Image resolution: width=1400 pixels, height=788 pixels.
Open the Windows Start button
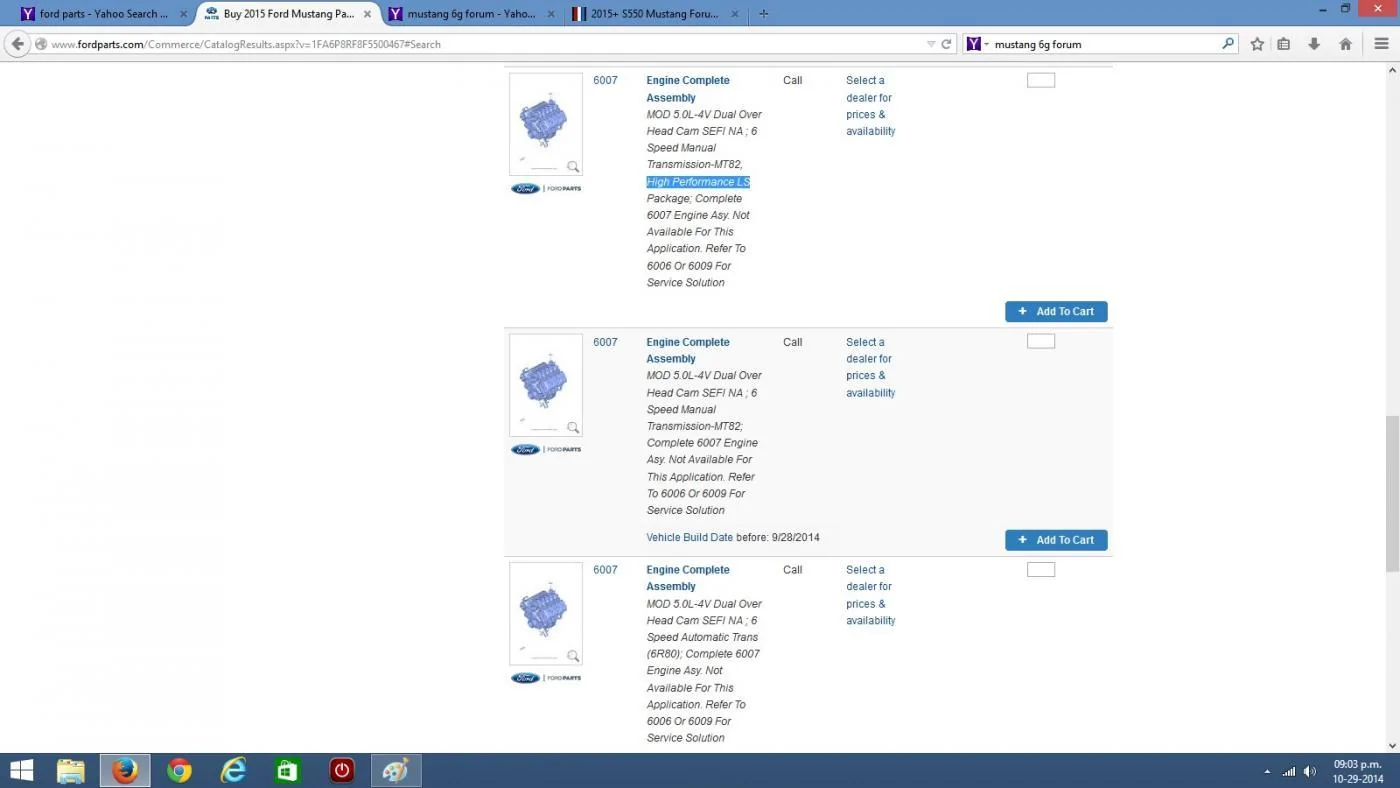point(21,770)
